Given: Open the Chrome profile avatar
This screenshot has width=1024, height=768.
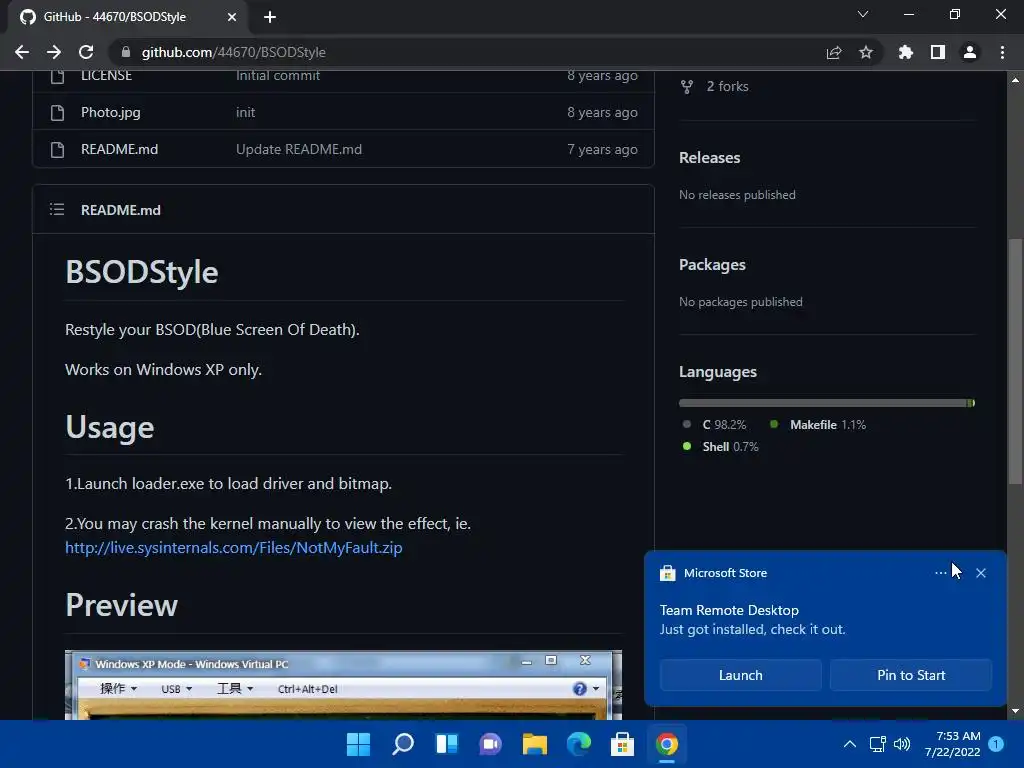Looking at the screenshot, I should [970, 52].
